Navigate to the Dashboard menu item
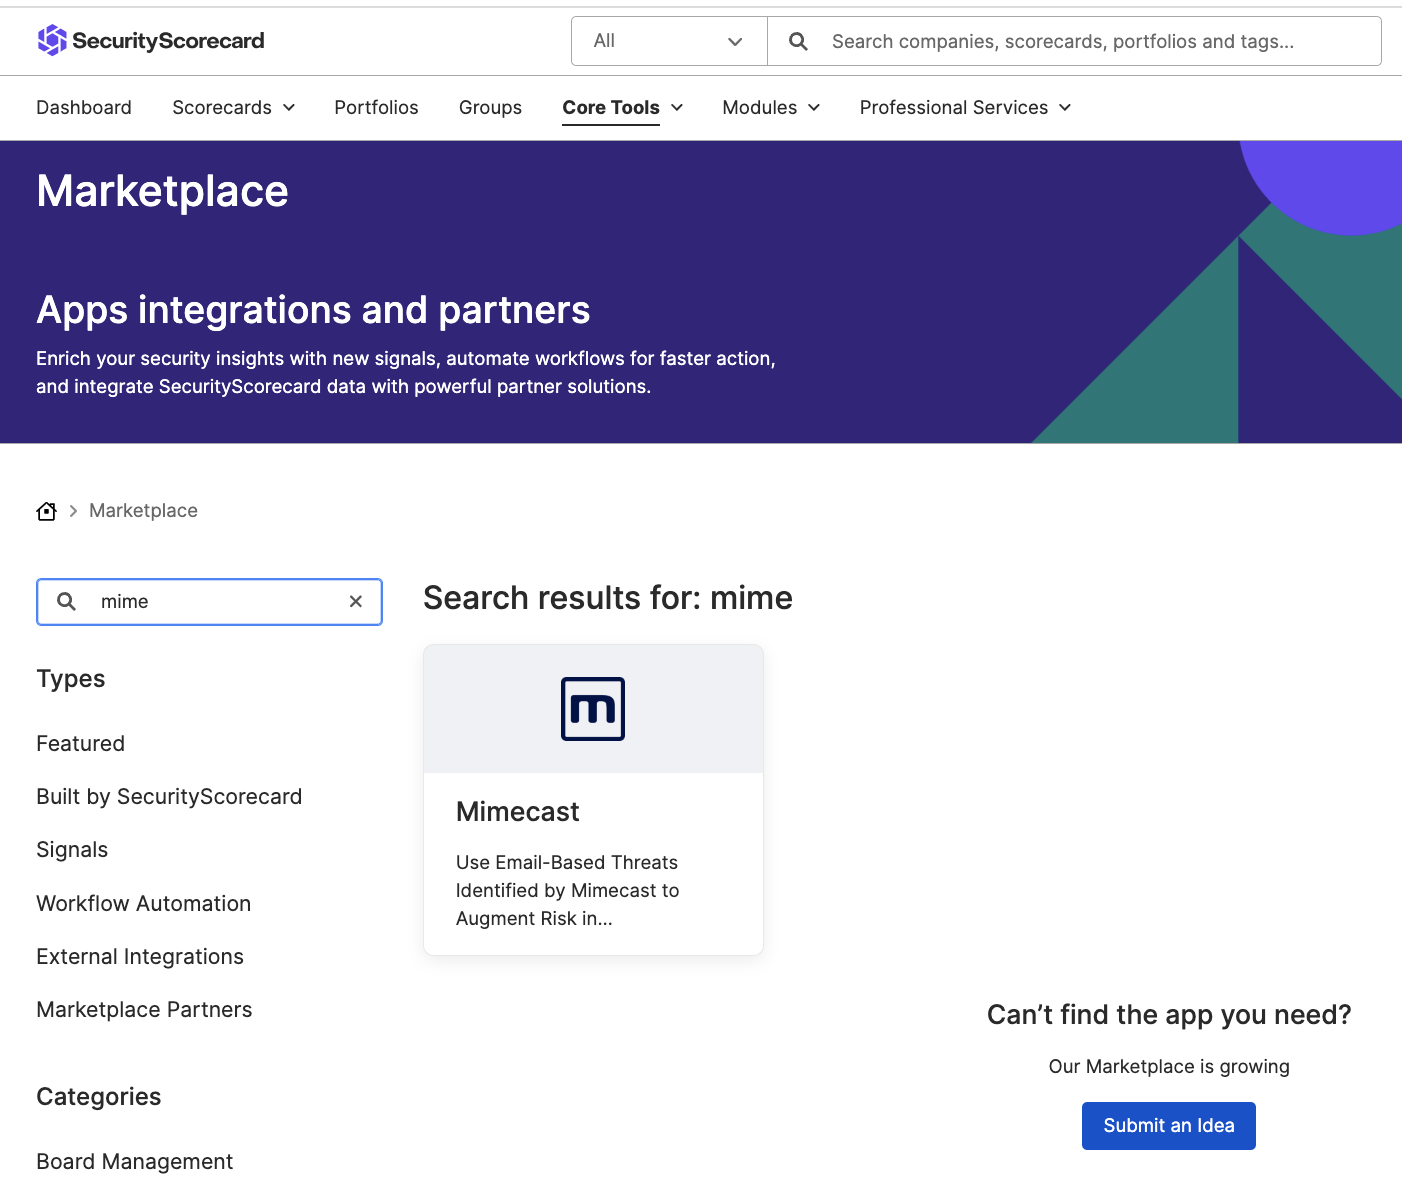 (83, 107)
